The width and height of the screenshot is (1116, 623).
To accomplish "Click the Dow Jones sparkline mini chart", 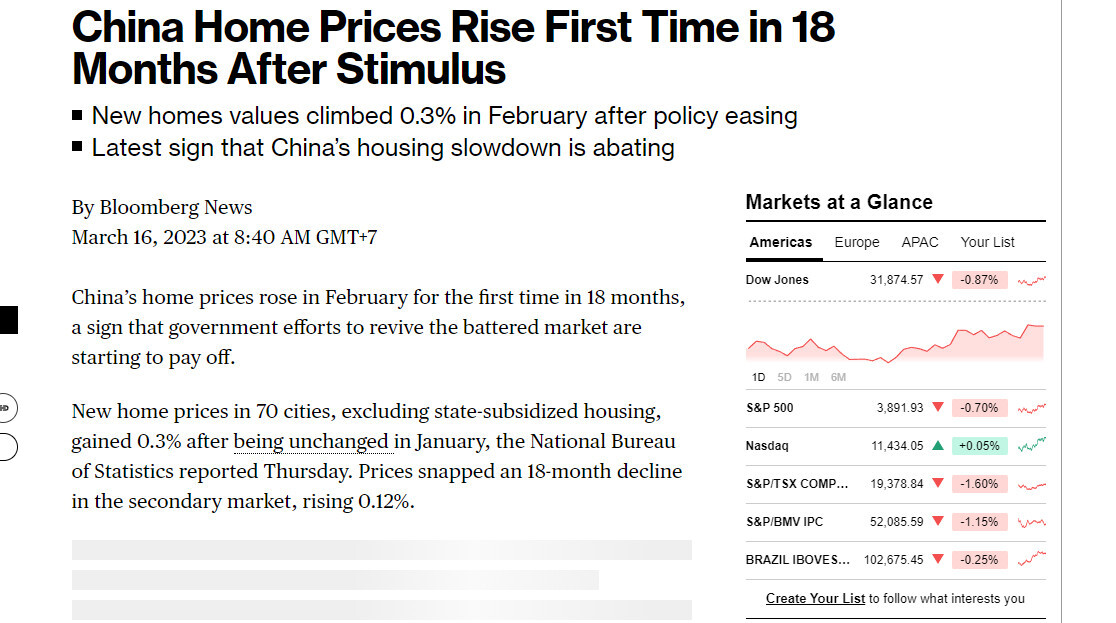I will [x=1031, y=280].
